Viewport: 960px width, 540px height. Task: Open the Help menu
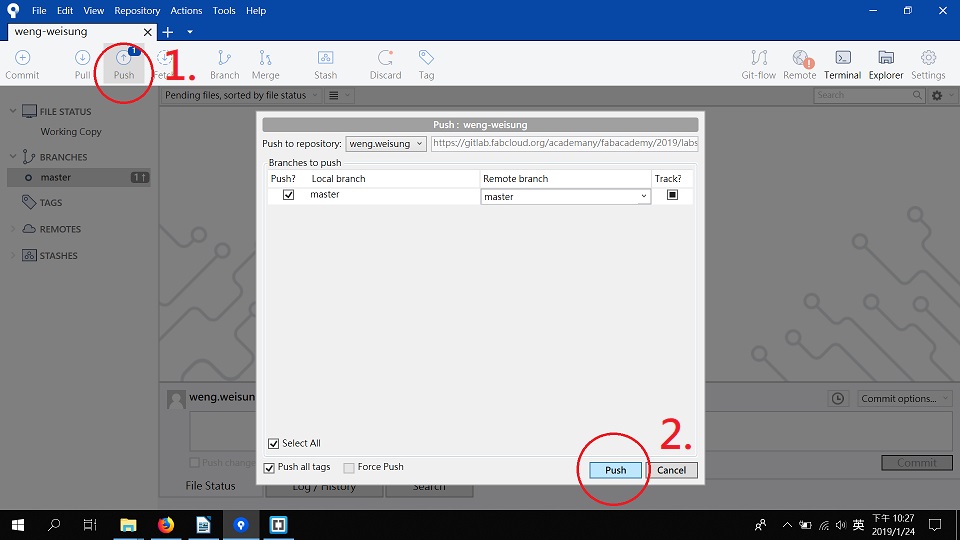point(256,10)
